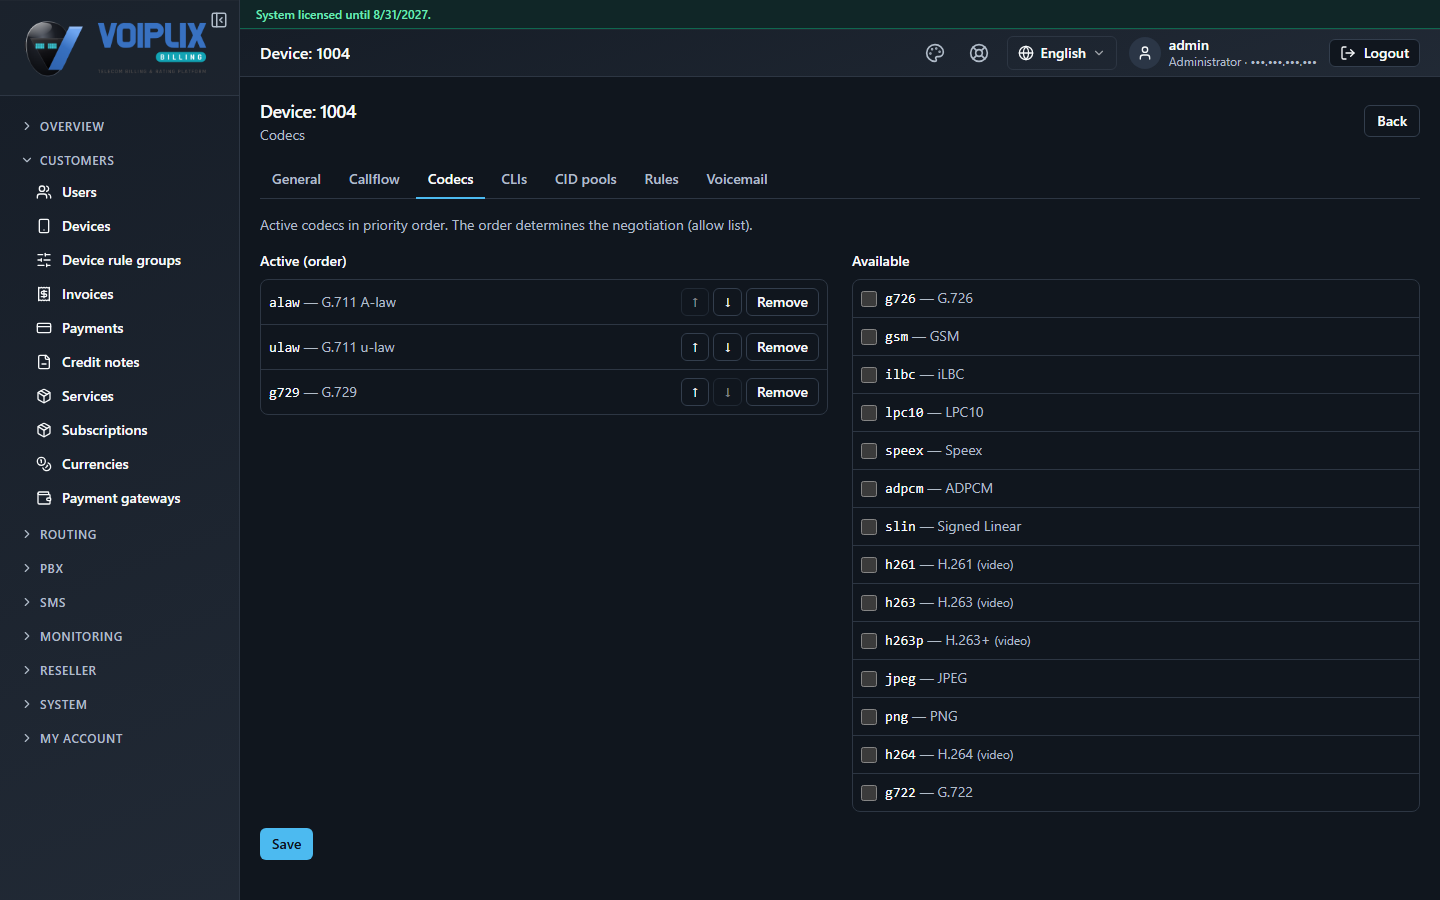
Task: Click the admin user avatar icon
Action: click(x=1145, y=53)
